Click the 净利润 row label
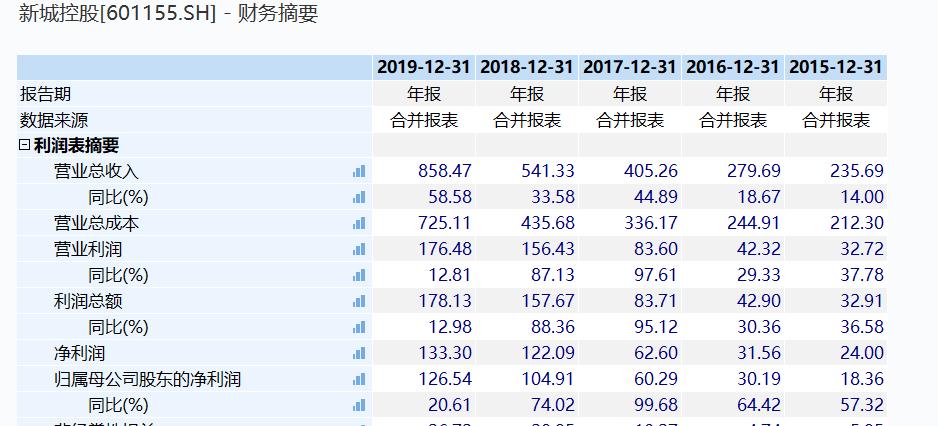This screenshot has height=426, width=938. tap(80, 353)
